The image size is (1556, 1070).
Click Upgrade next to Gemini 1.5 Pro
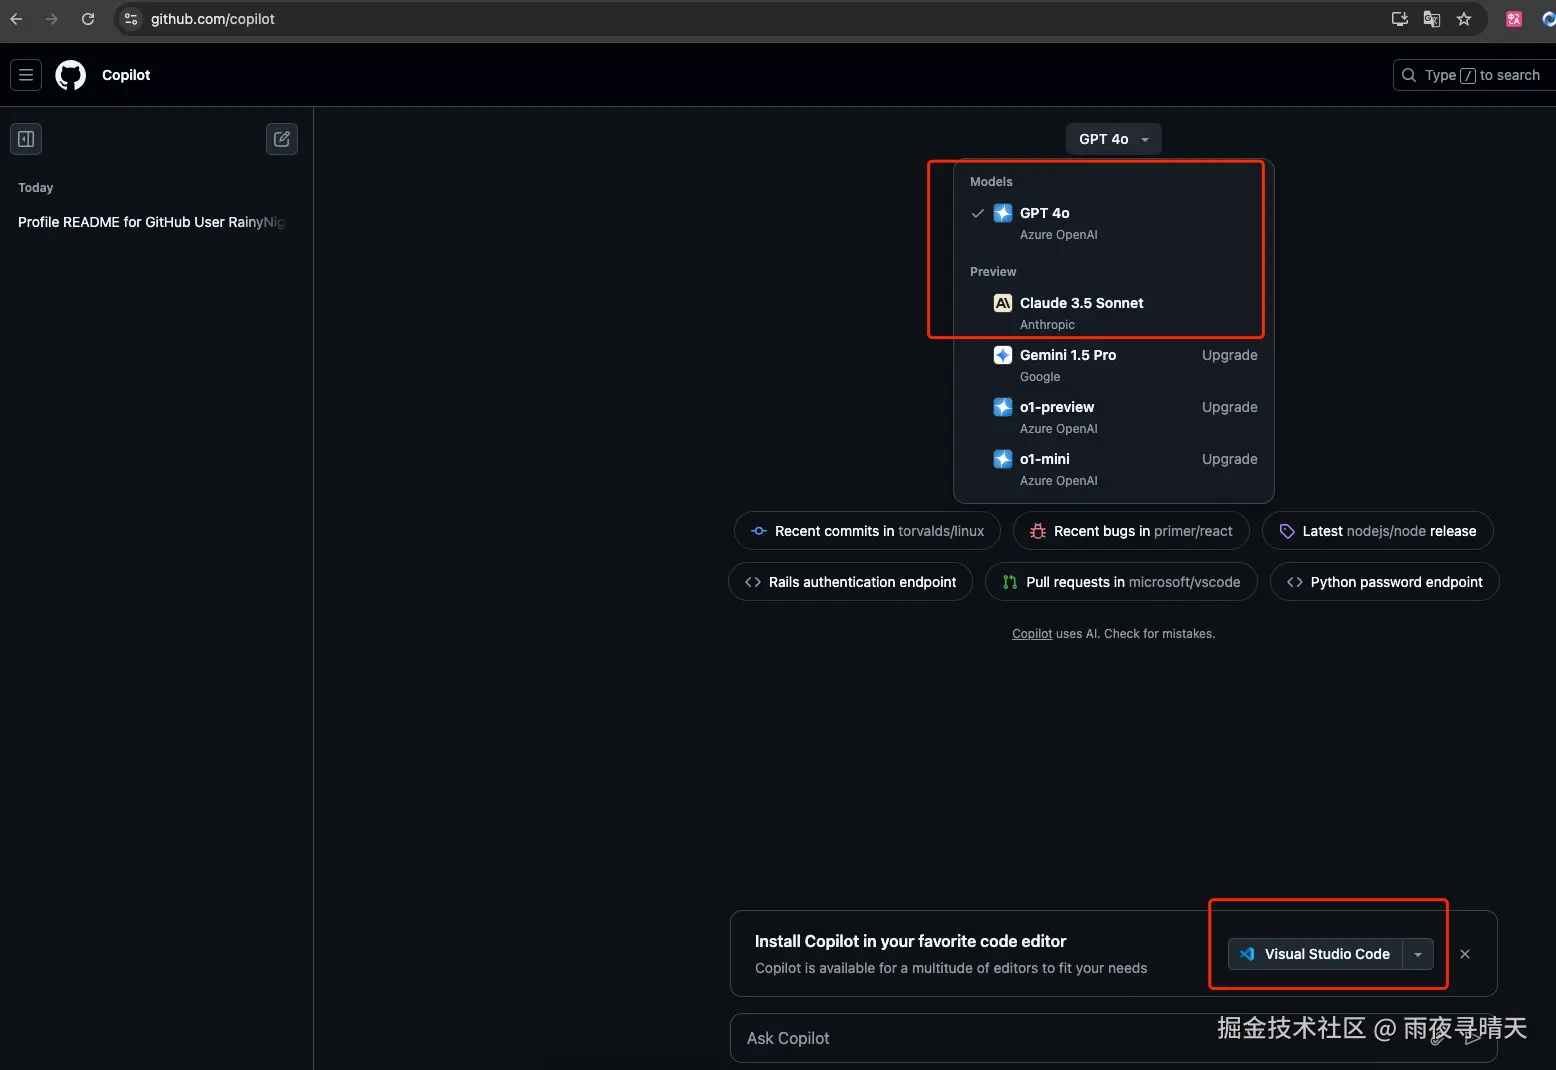pyautogui.click(x=1229, y=355)
